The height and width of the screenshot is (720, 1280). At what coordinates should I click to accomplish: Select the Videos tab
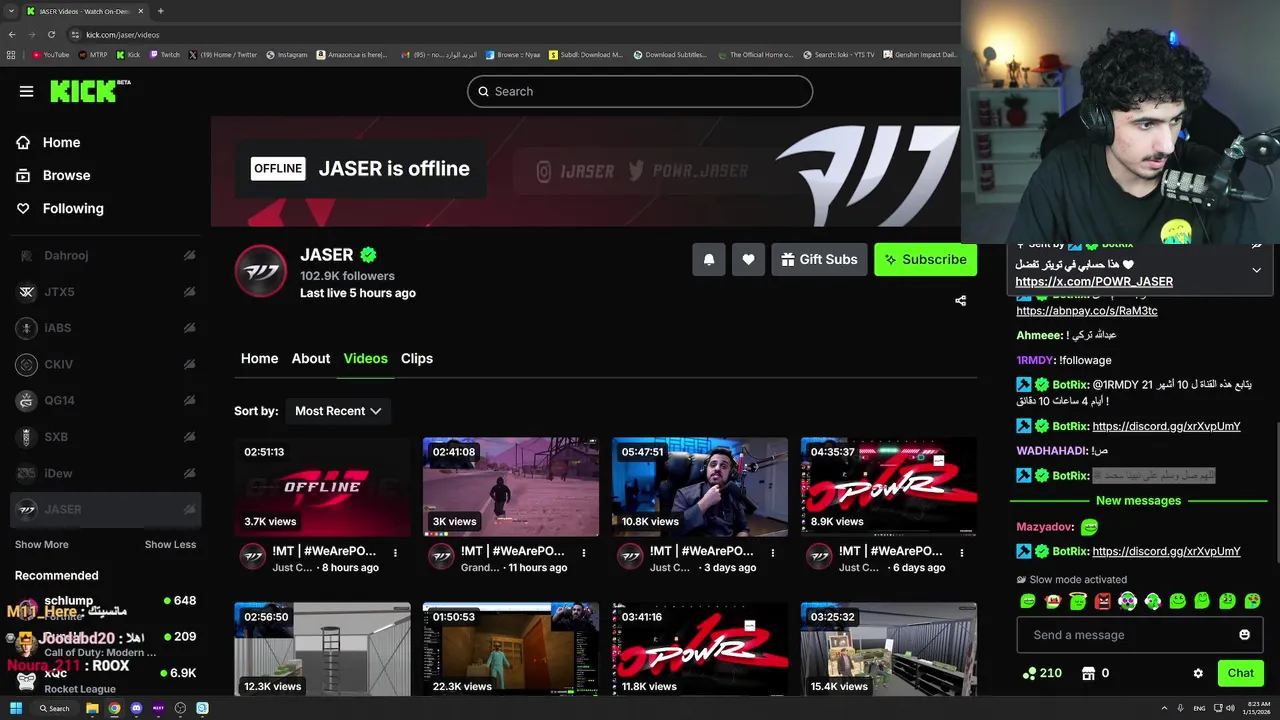pos(365,358)
